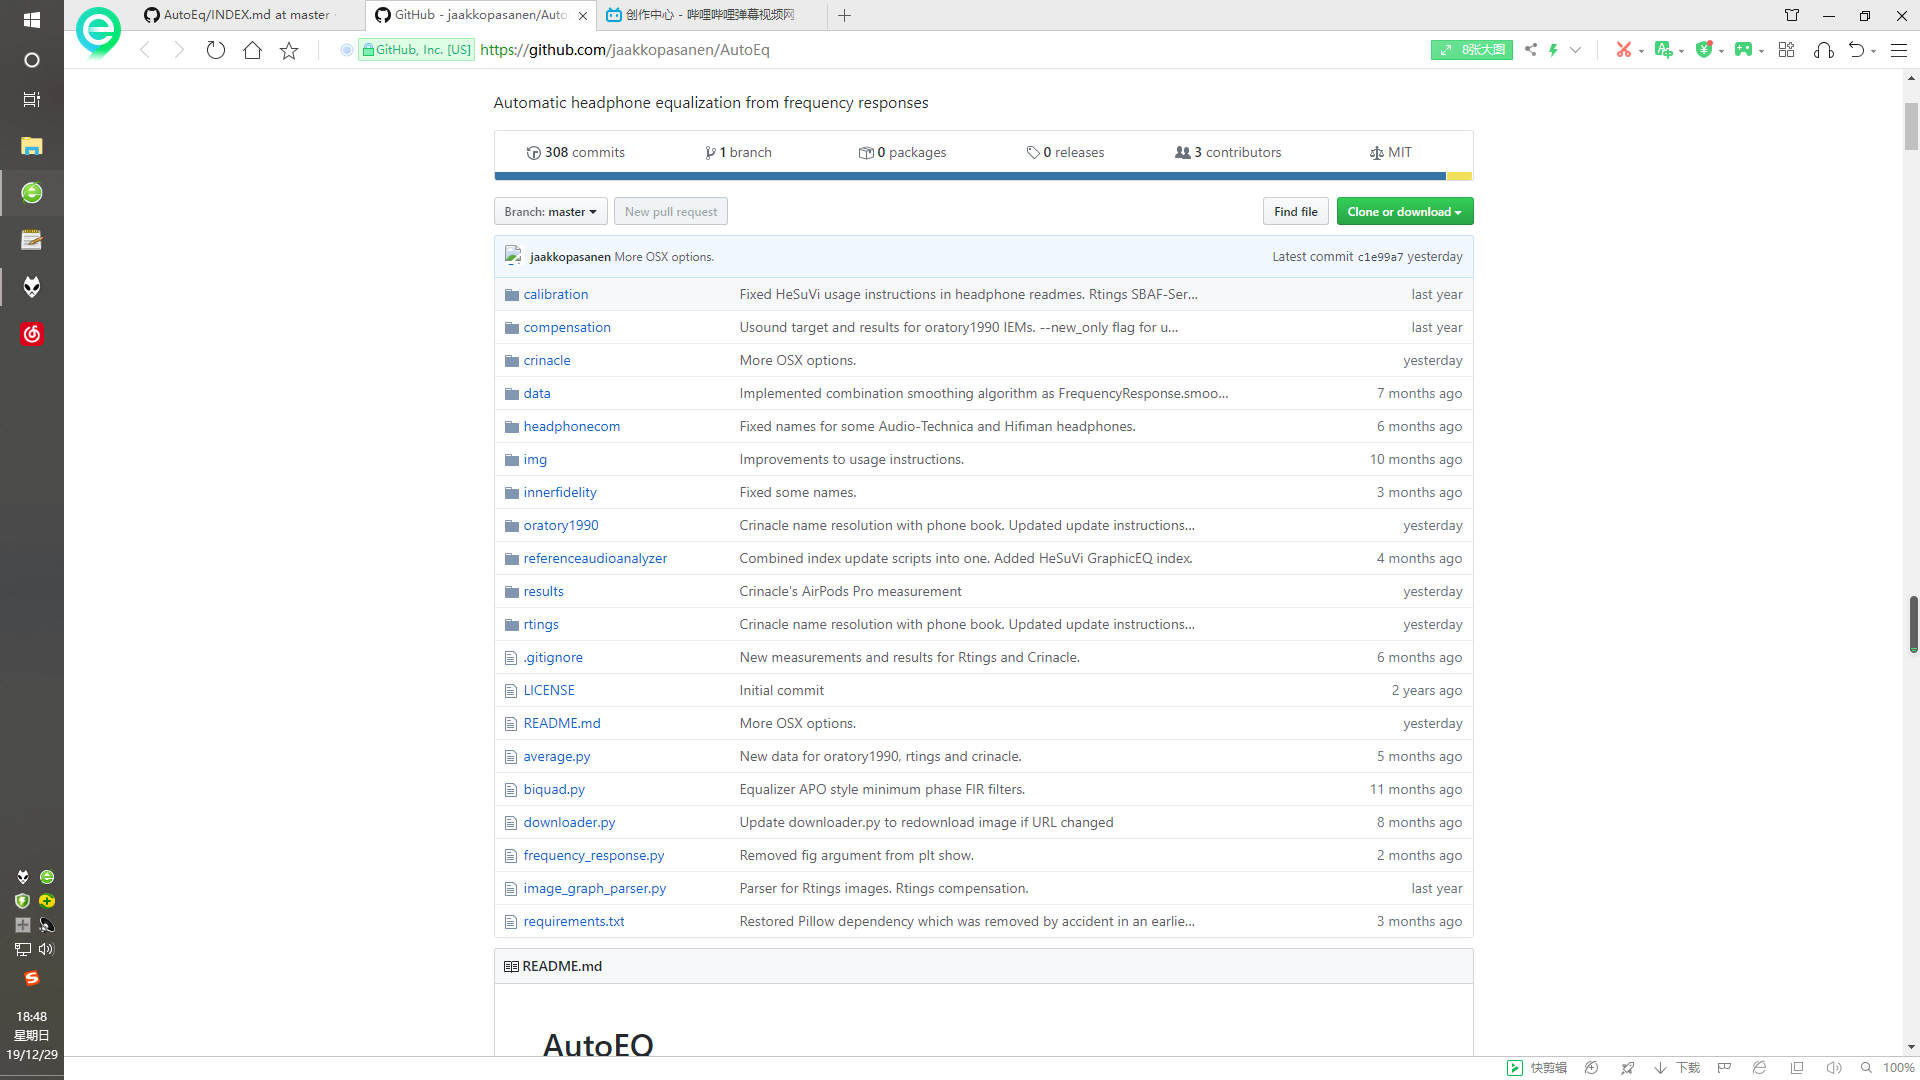
Task: Expand the Branch: master dropdown
Action: click(x=550, y=212)
